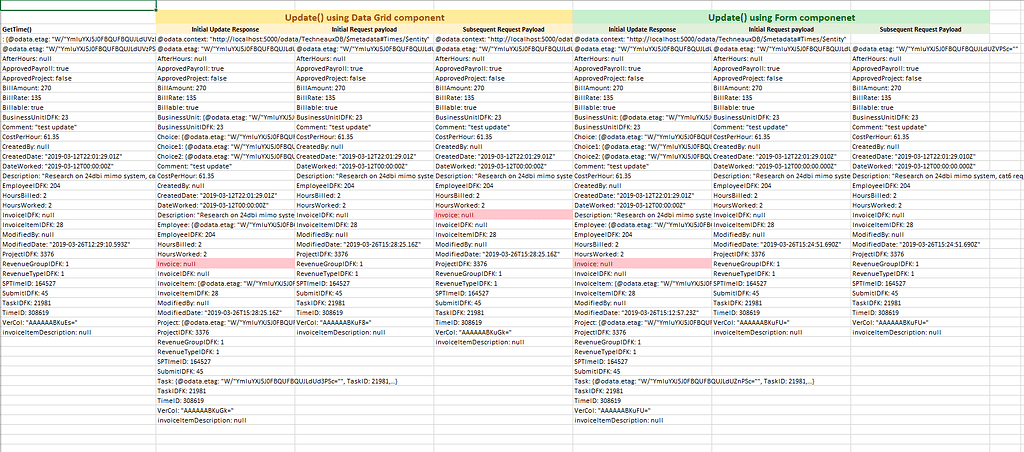Select Form component 'Initial Update Response' header
The image size is (1024, 452).
click(642, 29)
